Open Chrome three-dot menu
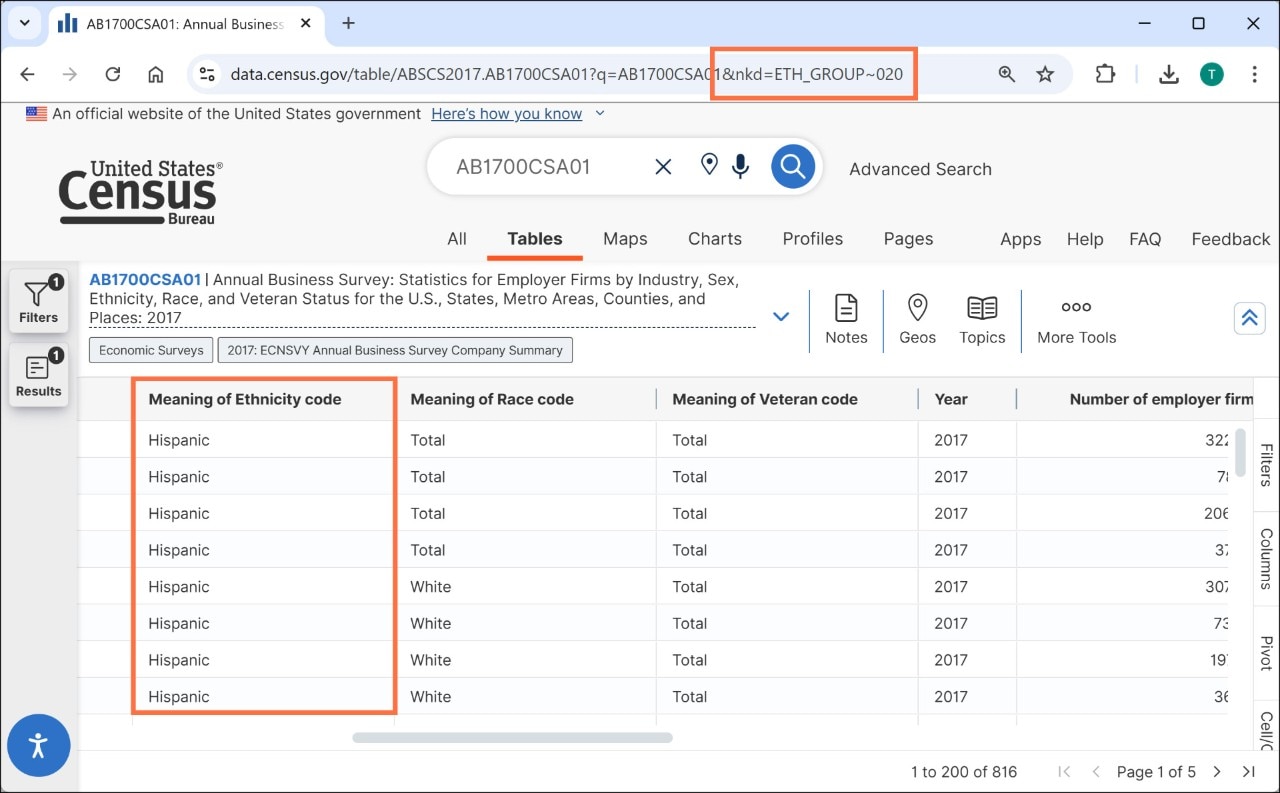Screen dimensions: 1280x793 (1255, 74)
